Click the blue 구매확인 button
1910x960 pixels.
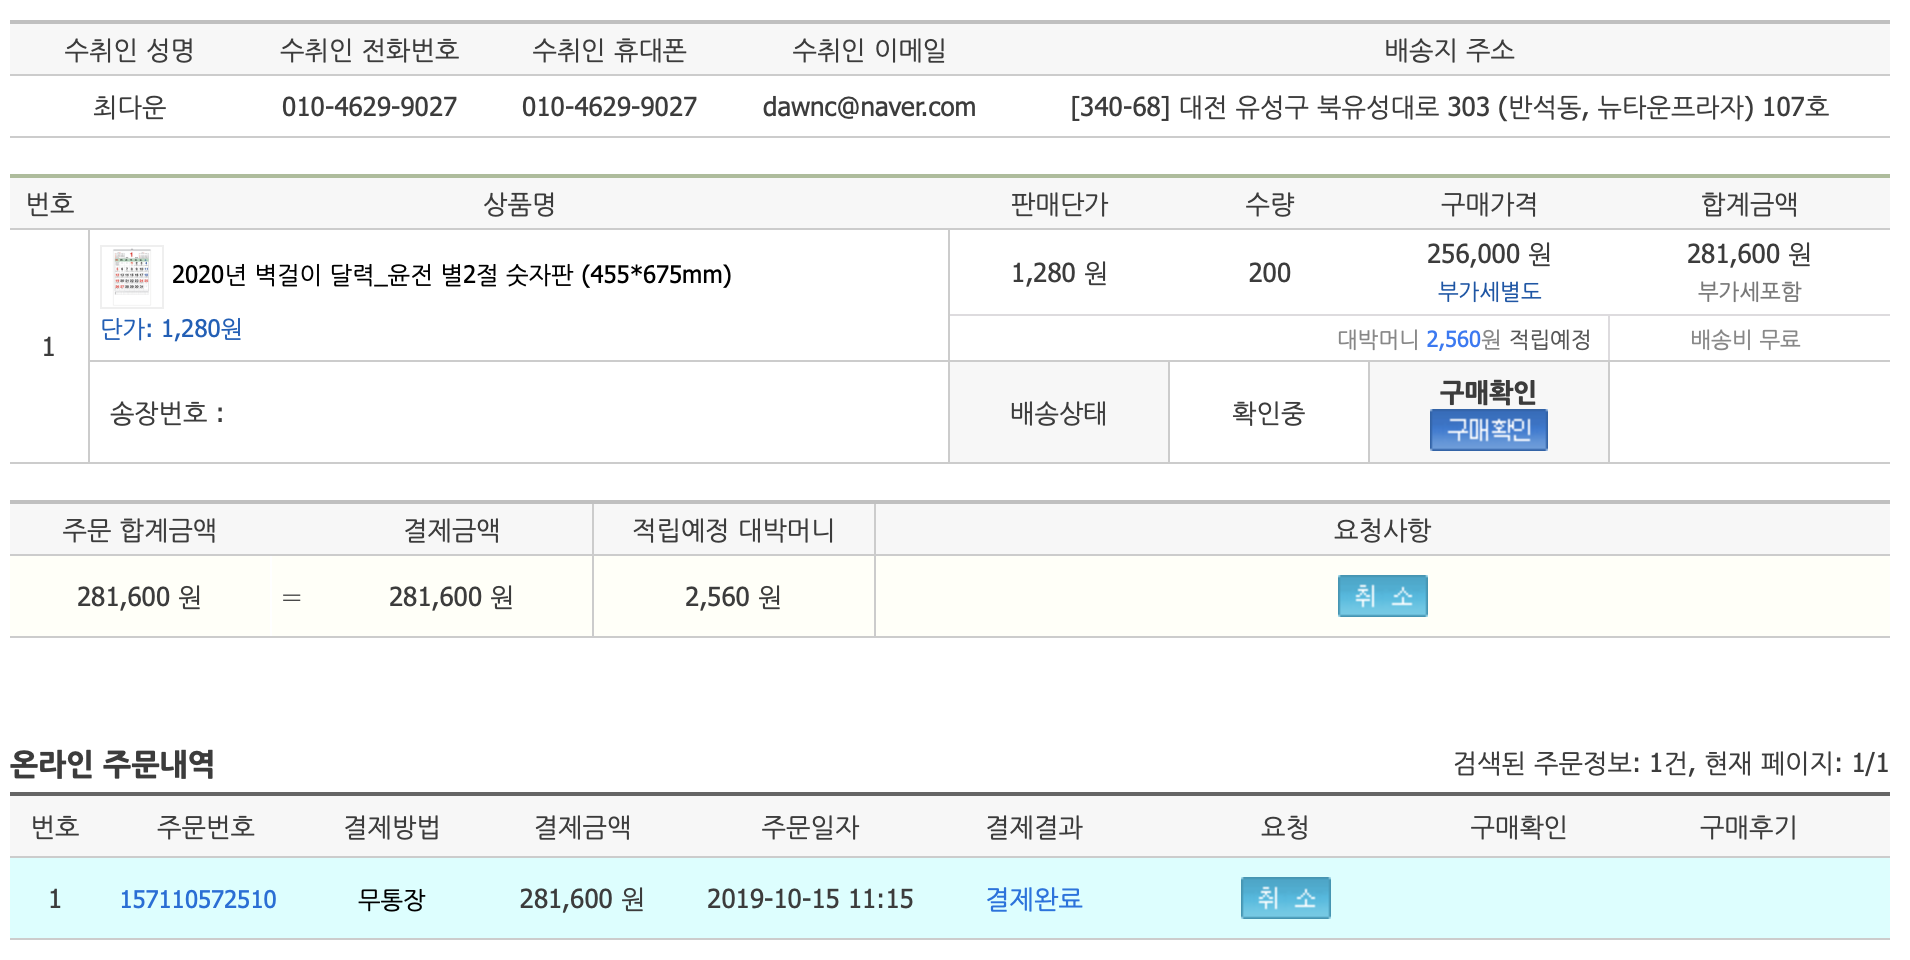[x=1488, y=430]
